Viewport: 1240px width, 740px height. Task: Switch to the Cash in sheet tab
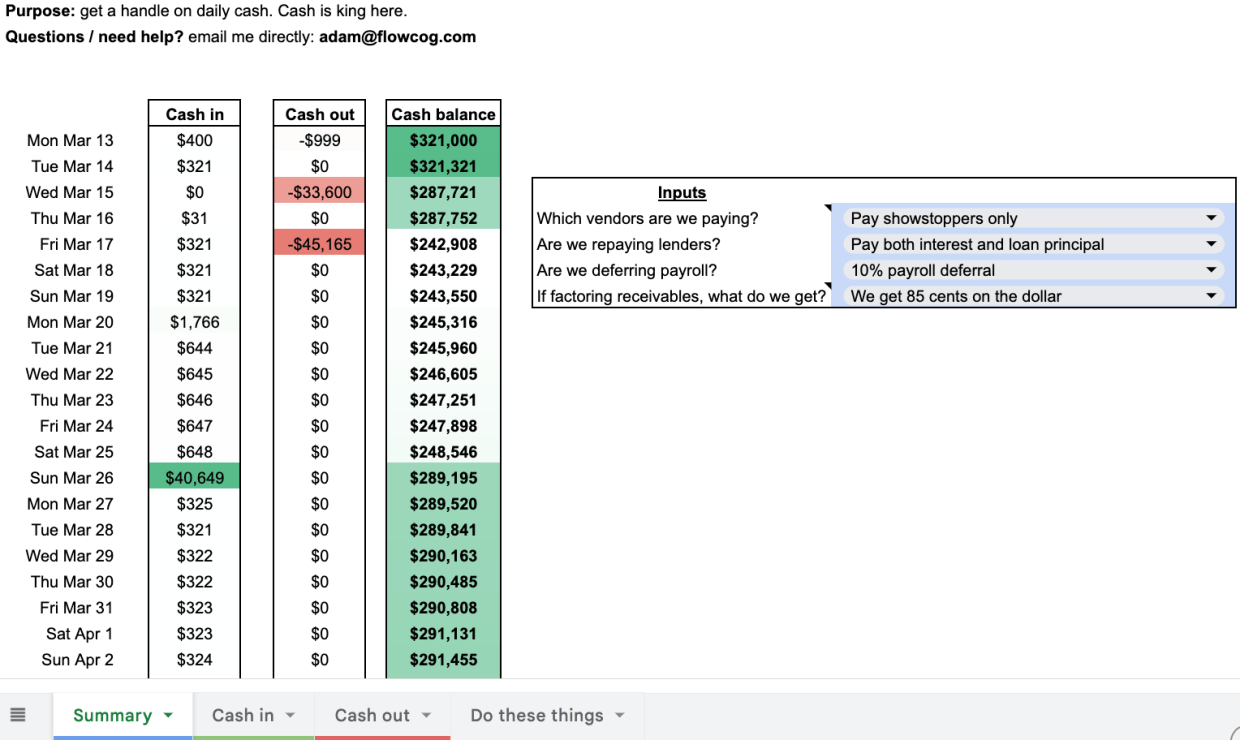(243, 715)
